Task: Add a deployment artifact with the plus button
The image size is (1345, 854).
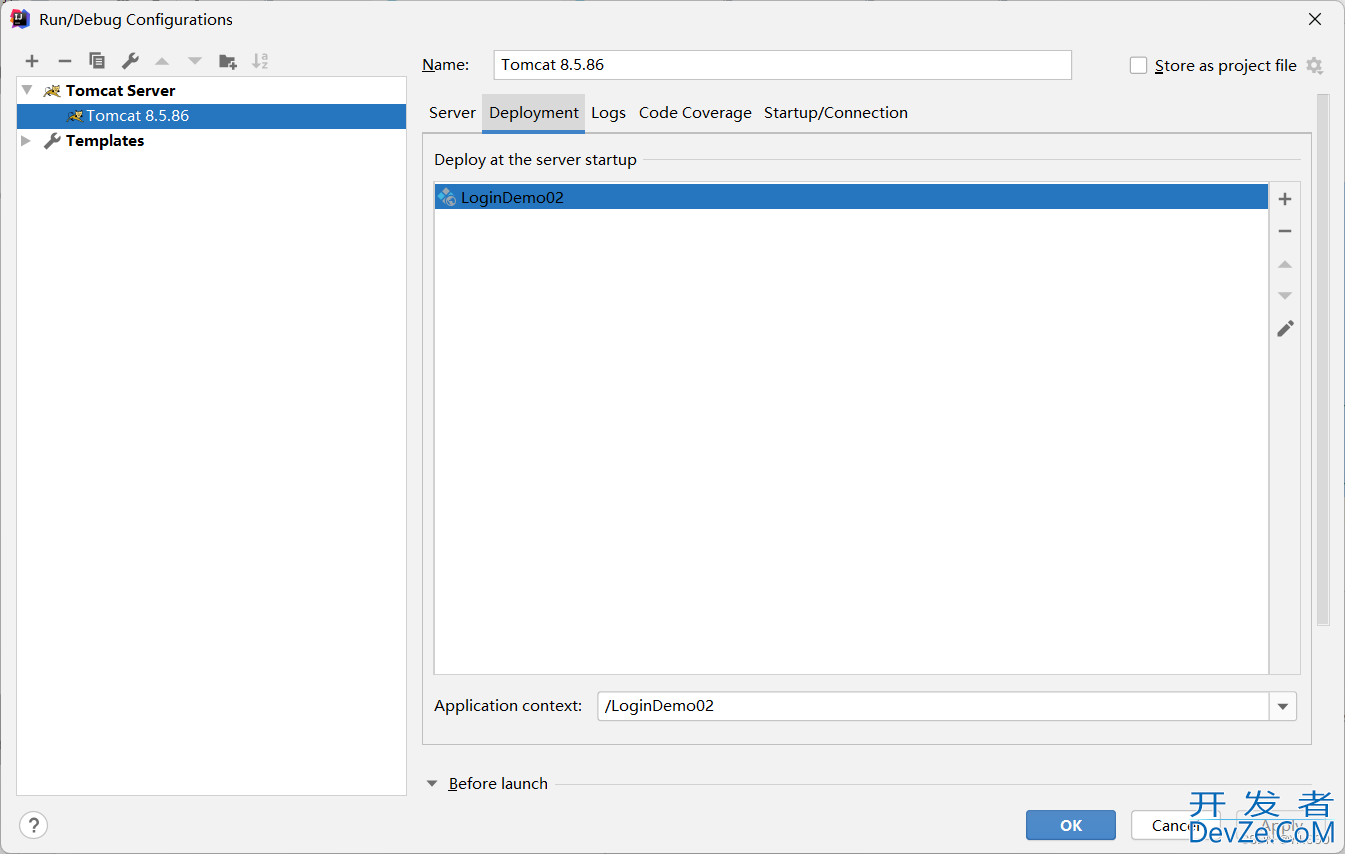Action: [1285, 199]
